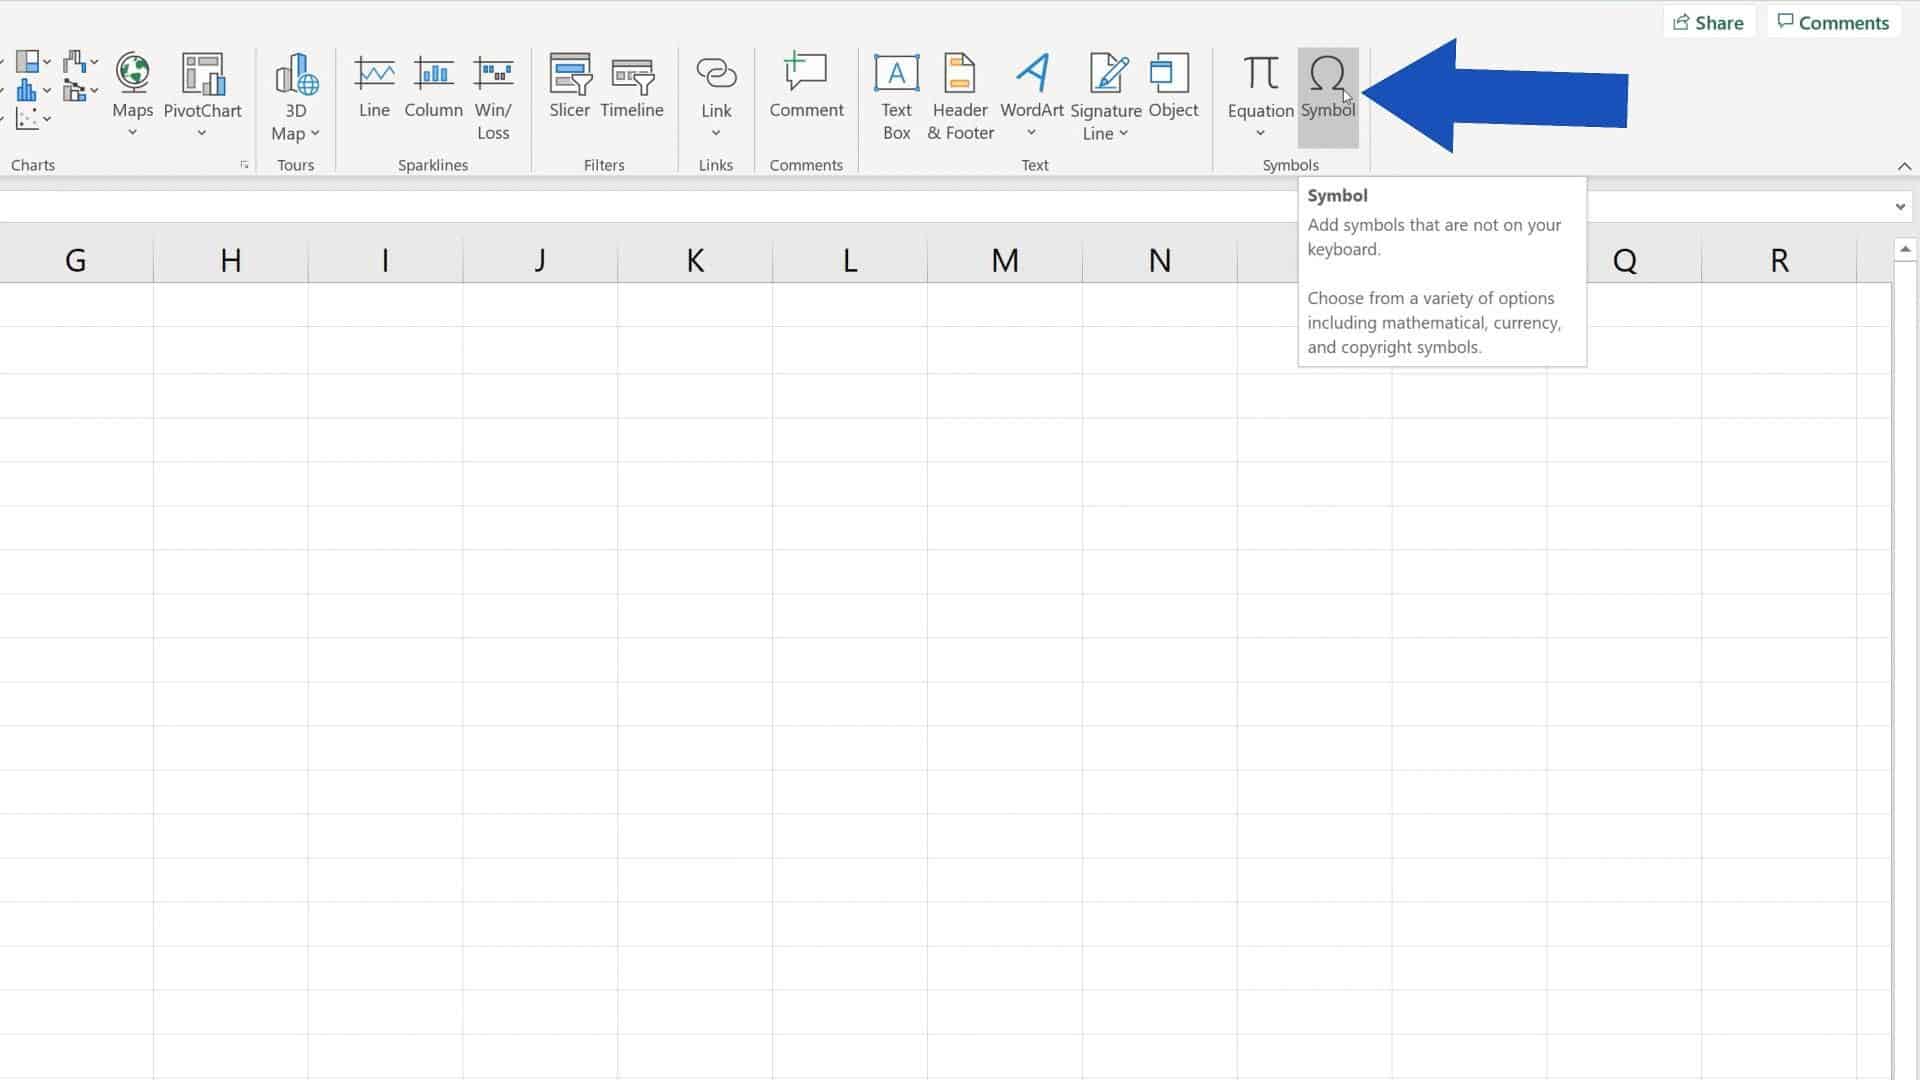Insert an Object

1171,85
